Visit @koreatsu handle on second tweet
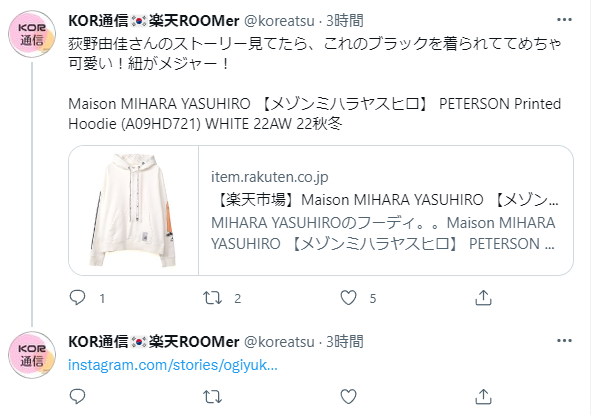The width and height of the screenshot is (611, 415). [x=279, y=342]
